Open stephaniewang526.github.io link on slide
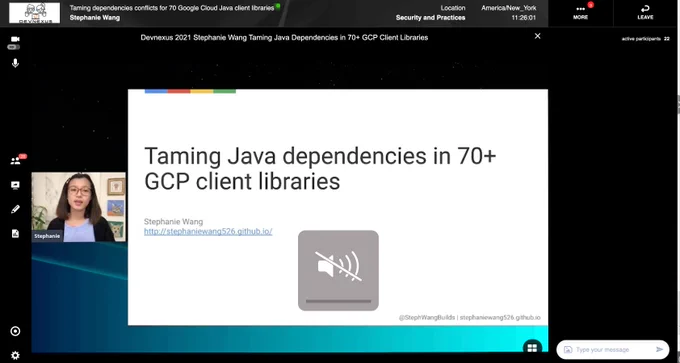 point(208,232)
